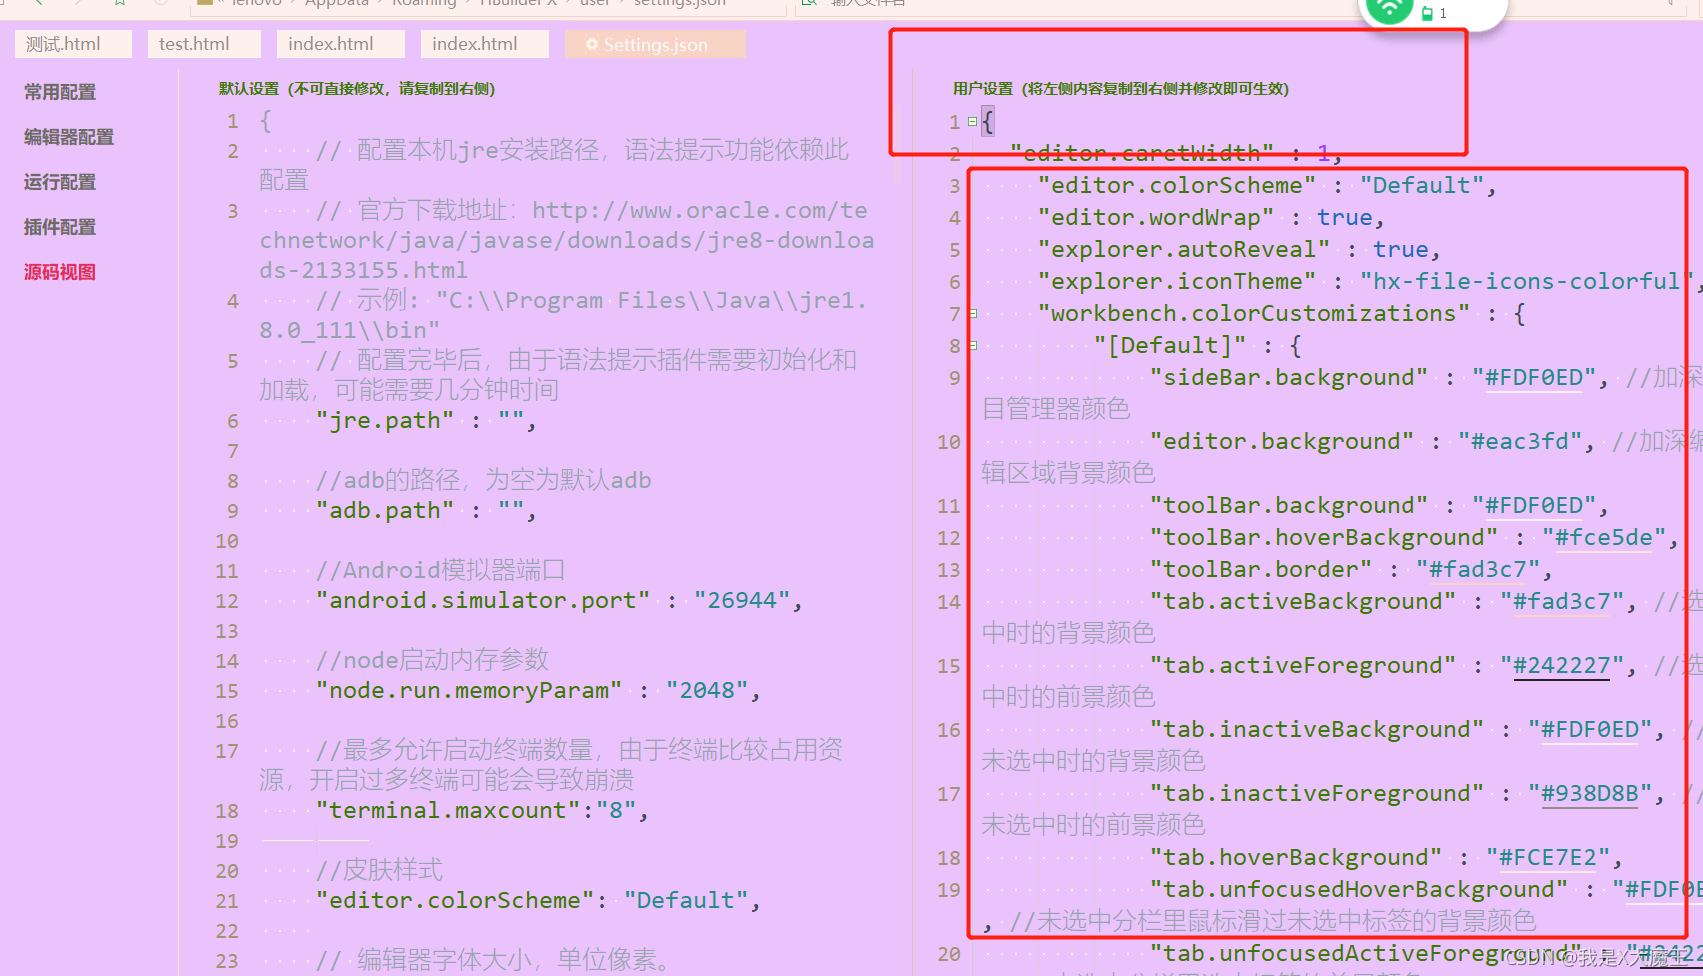Click the #242227 color value
The image size is (1703, 976).
pos(1562,666)
